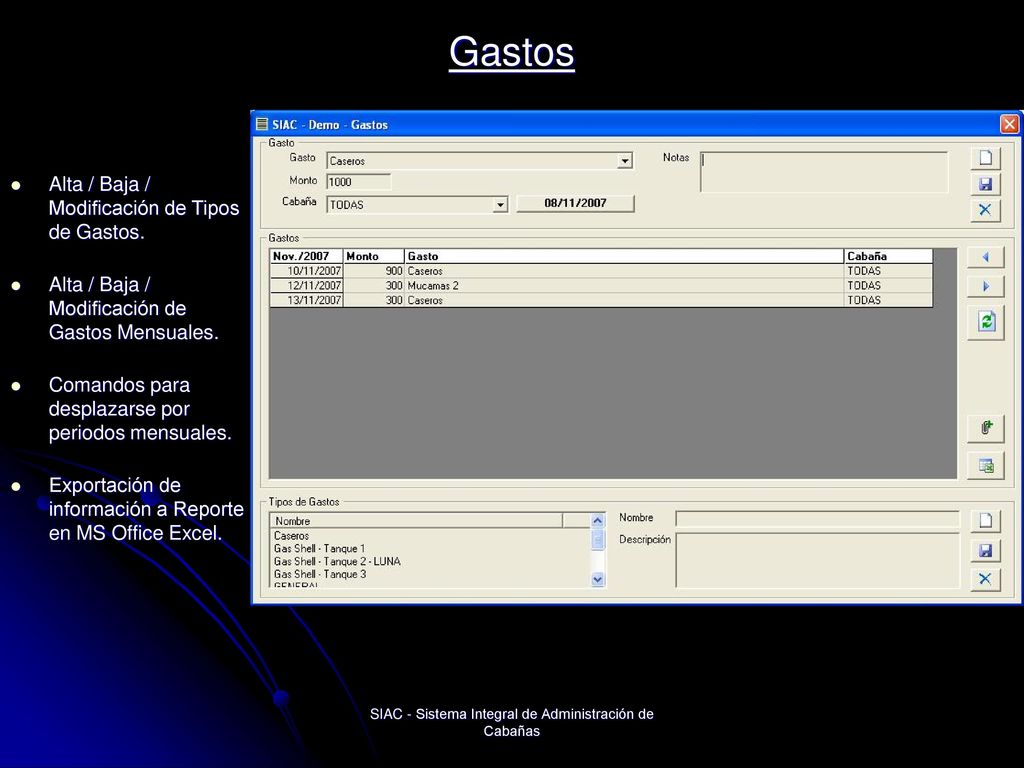
Task: Select the 12/11/2007 expense row
Action: point(601,285)
